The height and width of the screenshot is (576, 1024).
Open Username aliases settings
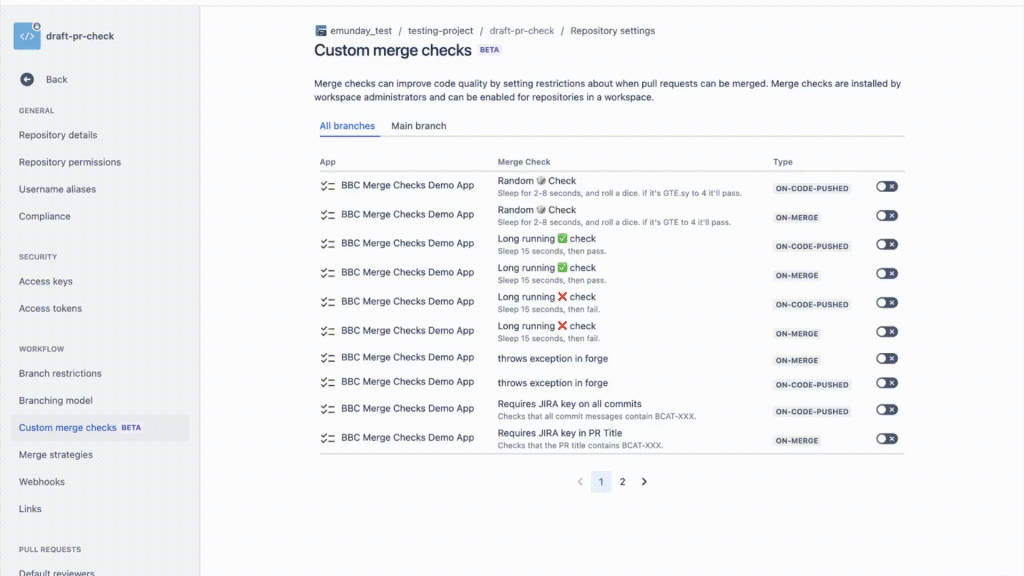click(x=57, y=189)
